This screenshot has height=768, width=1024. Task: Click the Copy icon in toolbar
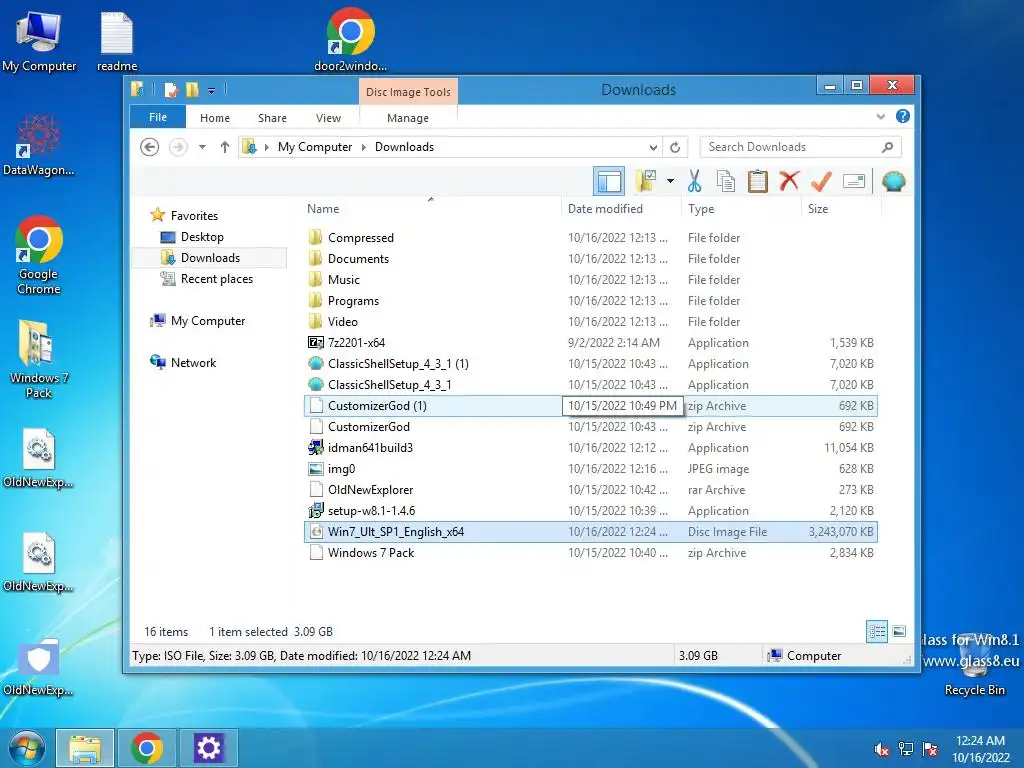click(726, 181)
